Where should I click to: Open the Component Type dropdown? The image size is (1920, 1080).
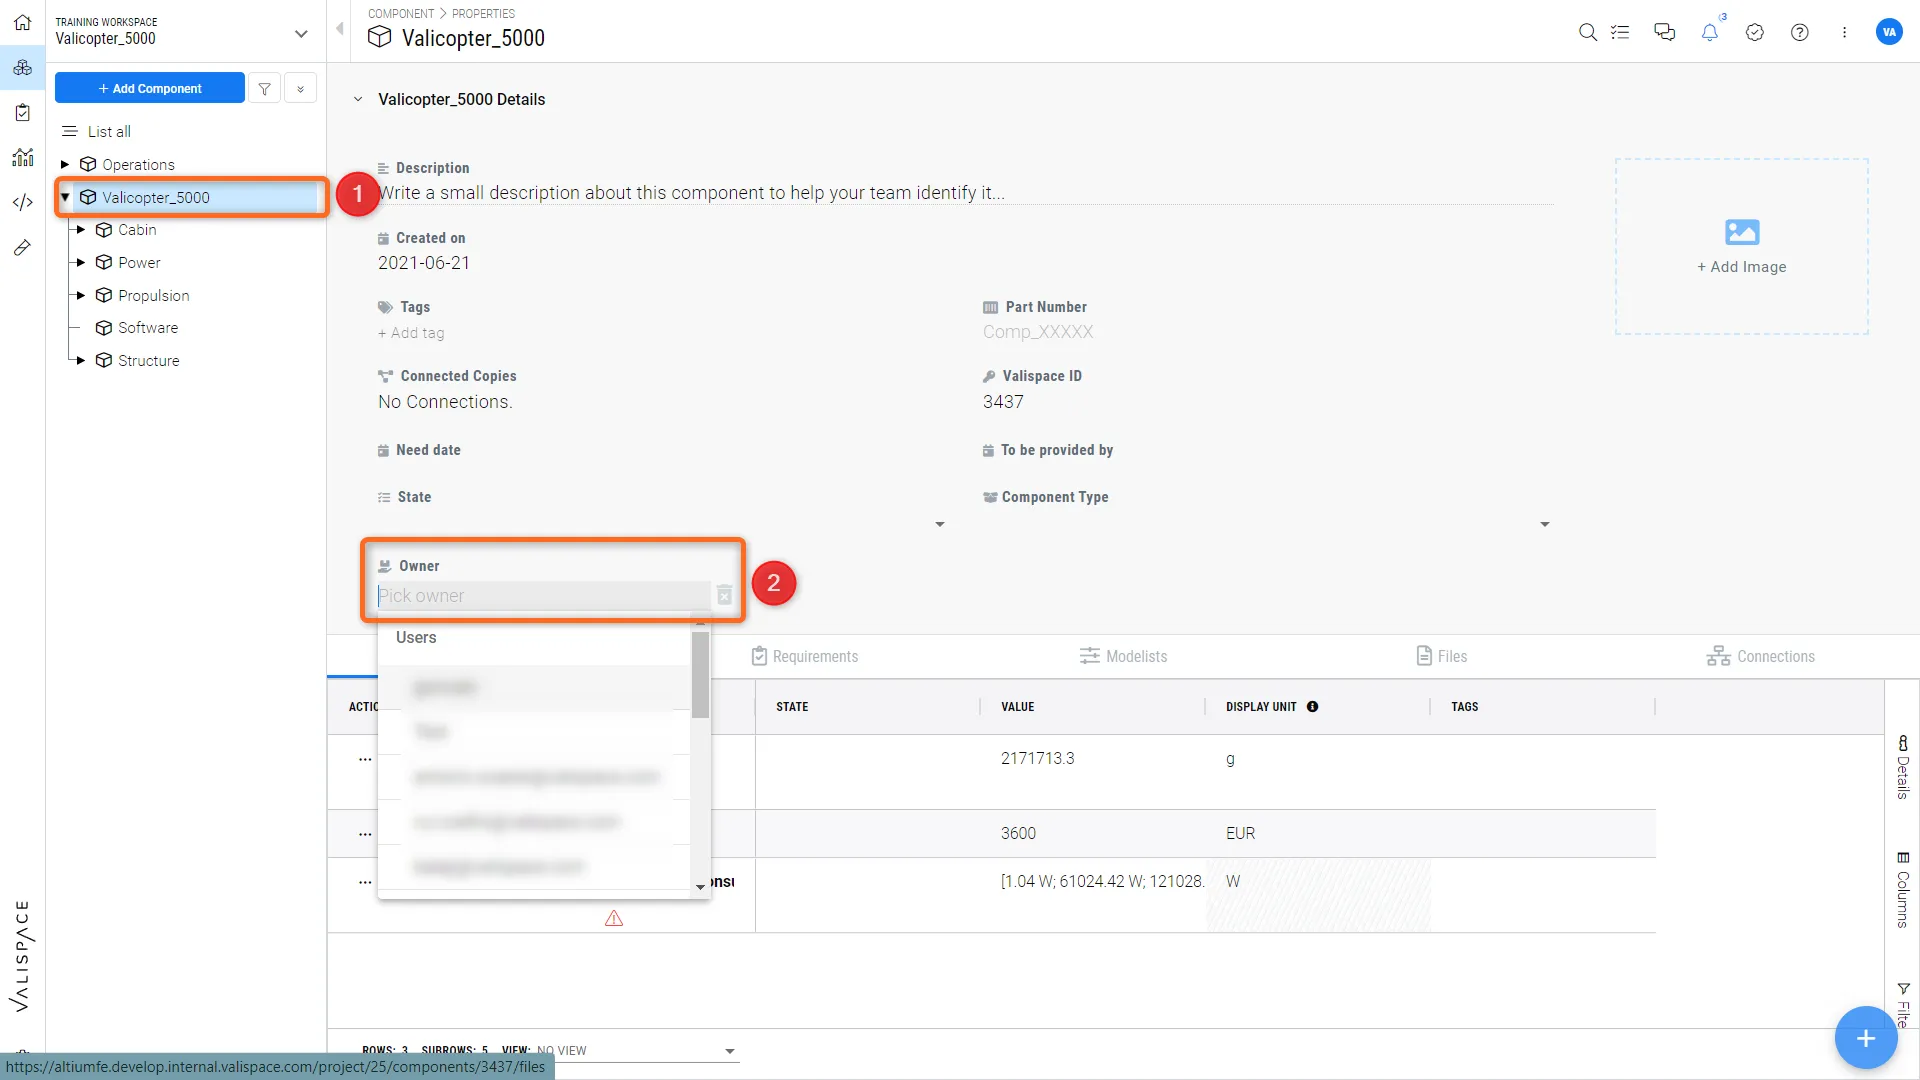(1544, 524)
